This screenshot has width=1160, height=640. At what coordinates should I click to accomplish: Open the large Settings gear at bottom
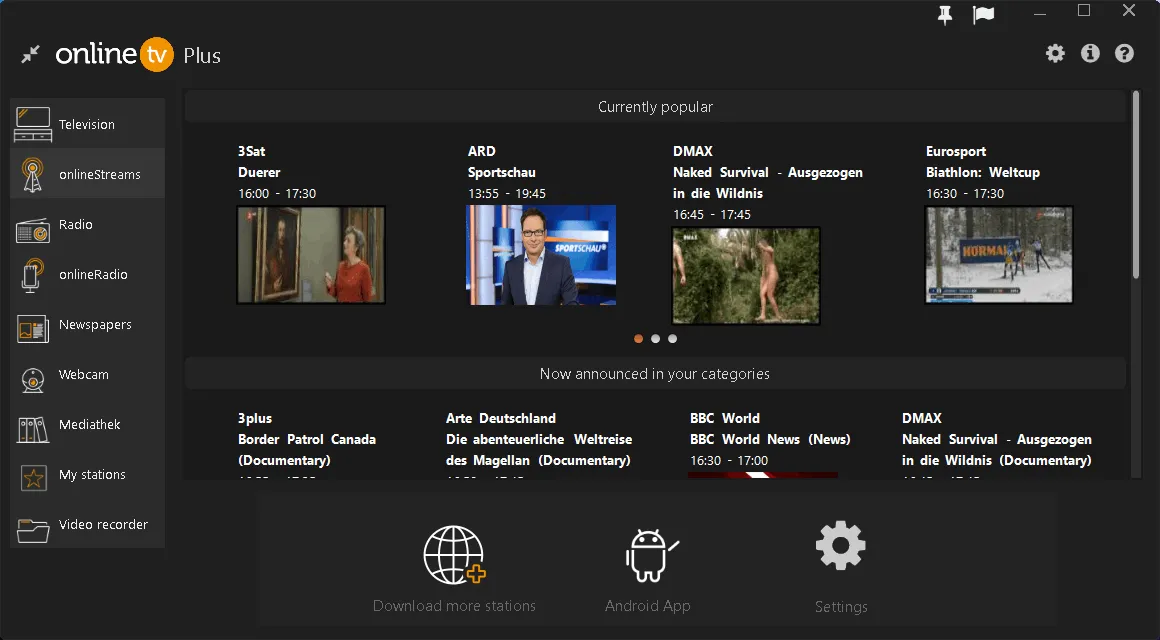point(840,547)
